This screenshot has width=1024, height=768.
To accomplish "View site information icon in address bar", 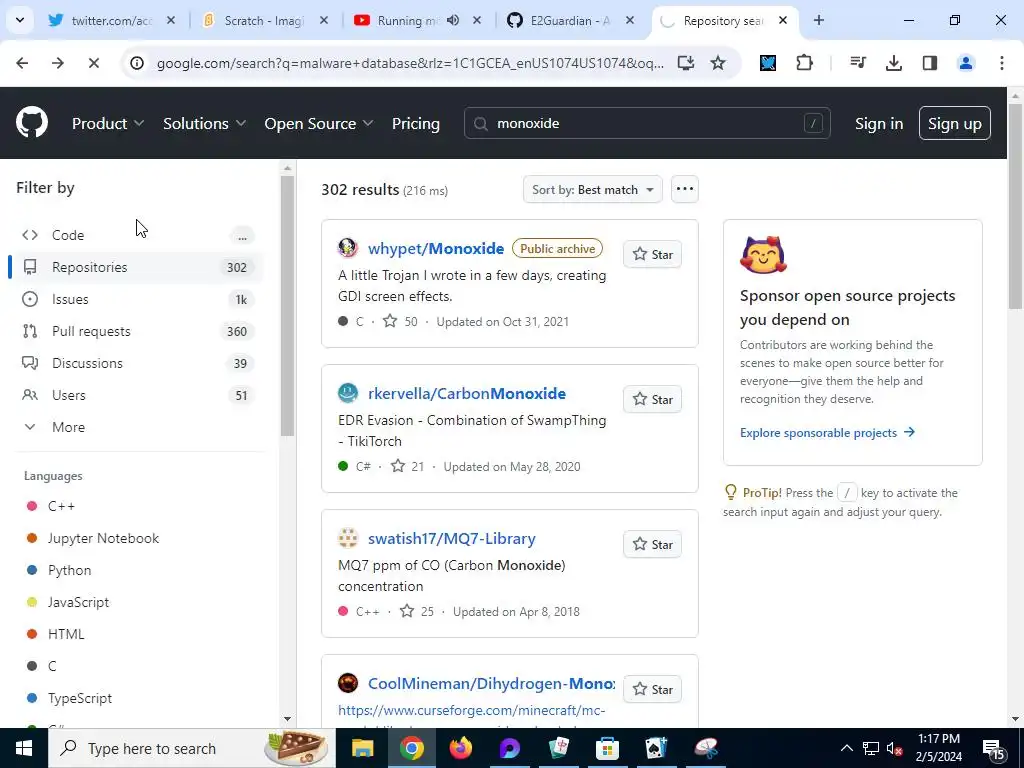I will (136, 63).
